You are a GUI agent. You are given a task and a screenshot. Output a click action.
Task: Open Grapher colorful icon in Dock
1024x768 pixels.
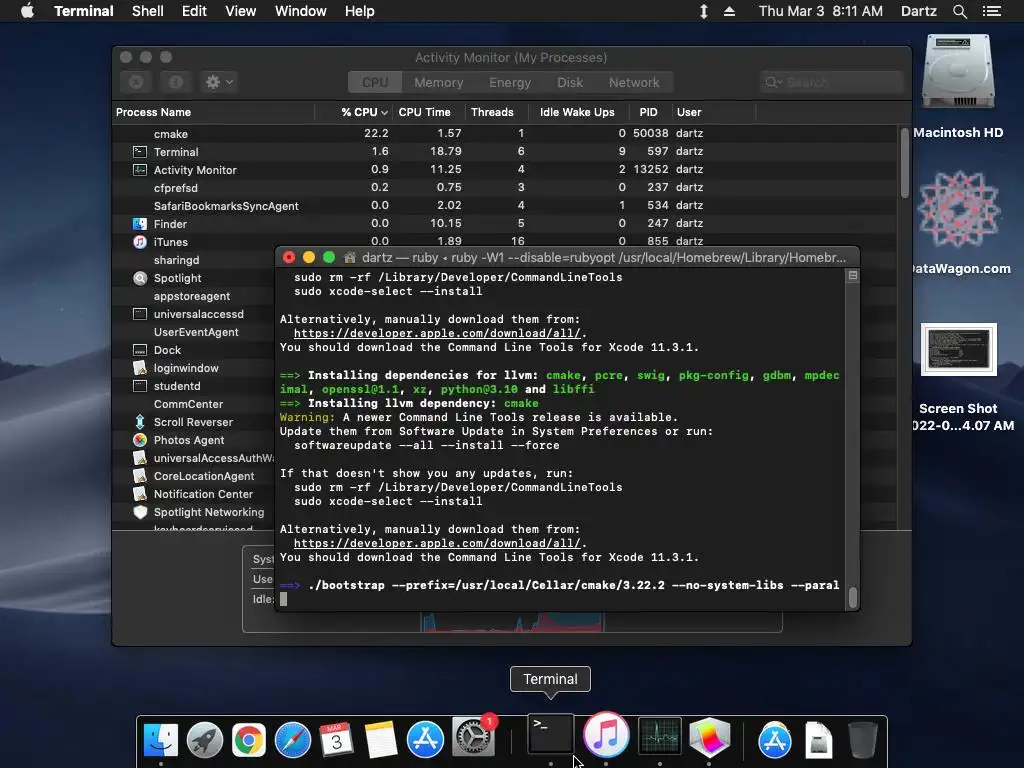click(x=709, y=739)
